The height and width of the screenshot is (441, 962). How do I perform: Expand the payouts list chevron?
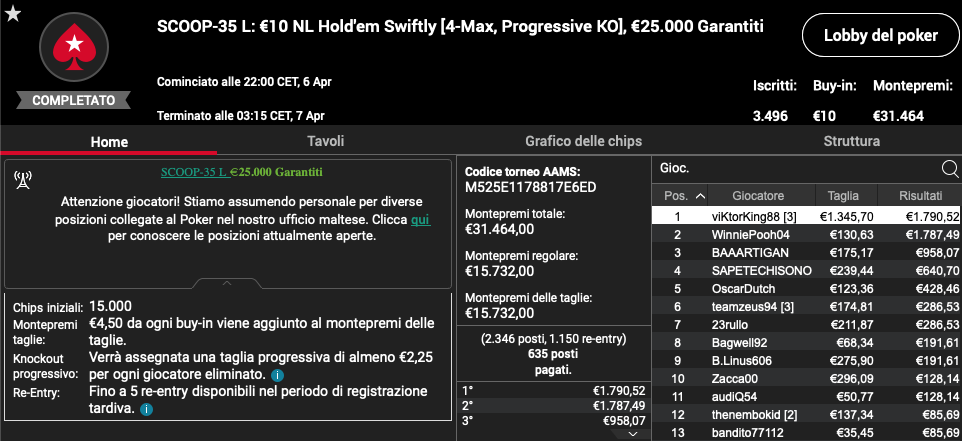pos(634,434)
